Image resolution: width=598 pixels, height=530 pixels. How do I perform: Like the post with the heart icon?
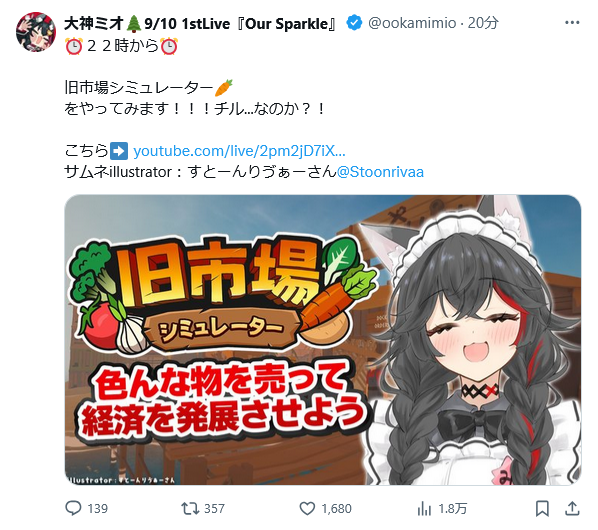click(x=307, y=509)
